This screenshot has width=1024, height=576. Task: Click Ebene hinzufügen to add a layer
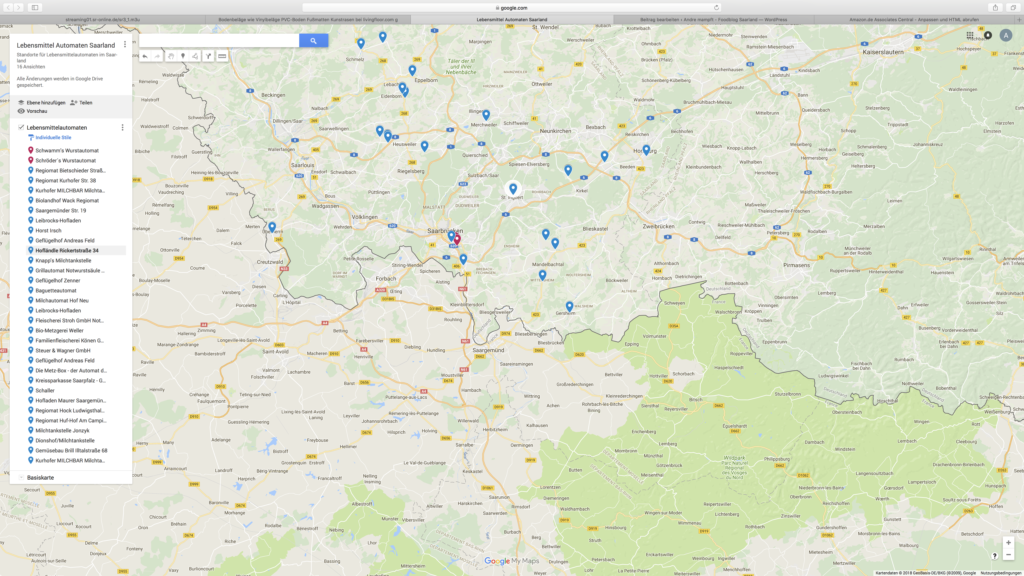[45, 102]
